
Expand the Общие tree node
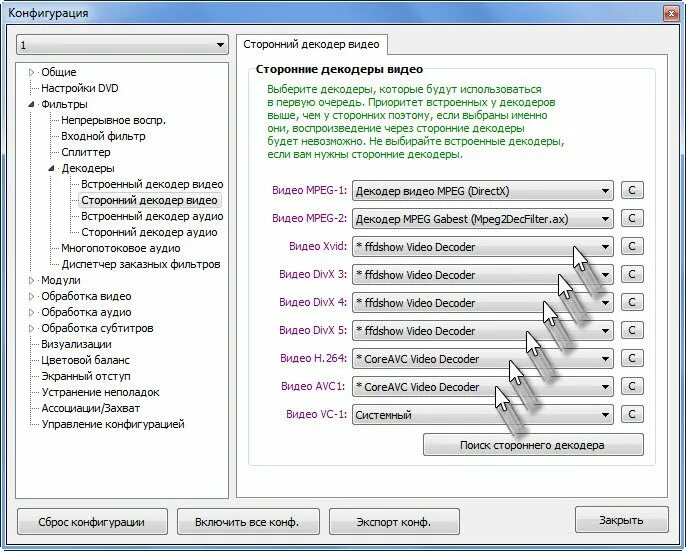pos(31,72)
